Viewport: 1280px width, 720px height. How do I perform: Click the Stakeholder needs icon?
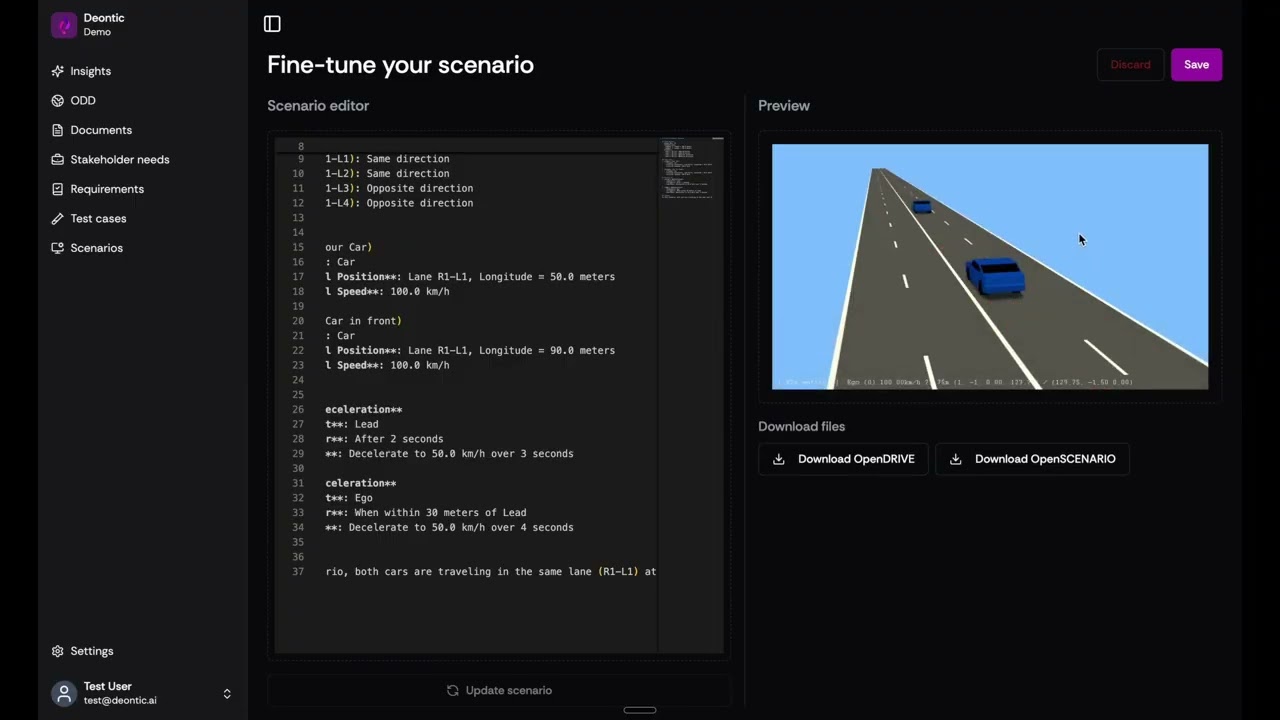[x=58, y=160]
